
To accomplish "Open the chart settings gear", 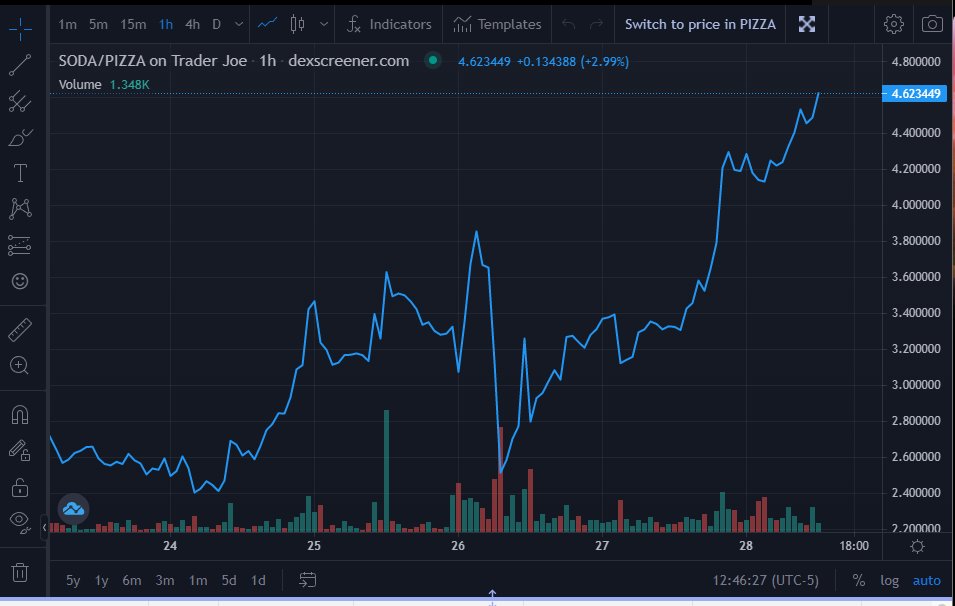I will pos(893,24).
